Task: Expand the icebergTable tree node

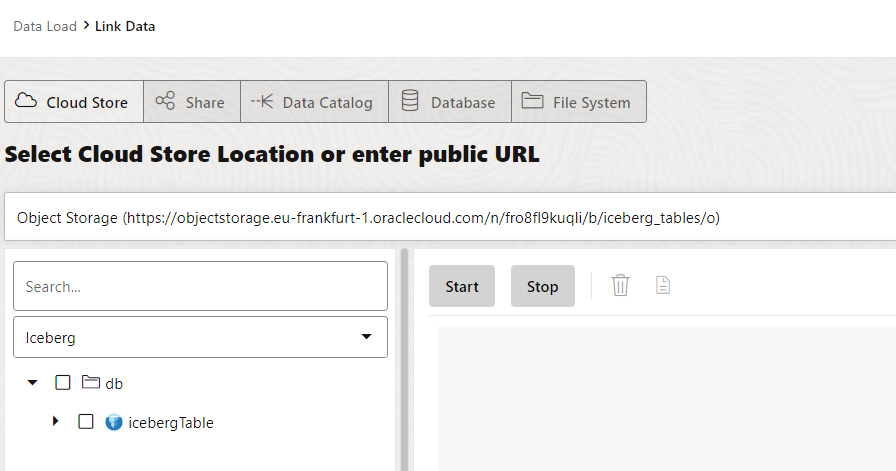Action: (56, 422)
